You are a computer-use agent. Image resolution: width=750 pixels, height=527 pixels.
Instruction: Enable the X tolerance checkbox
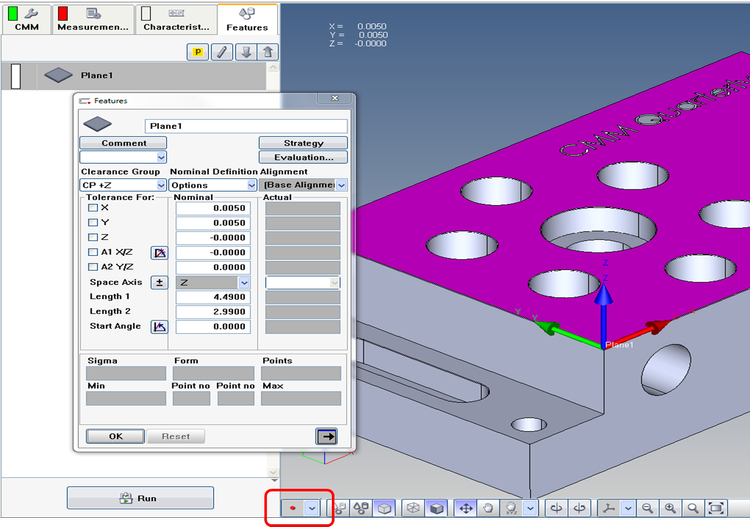point(93,208)
